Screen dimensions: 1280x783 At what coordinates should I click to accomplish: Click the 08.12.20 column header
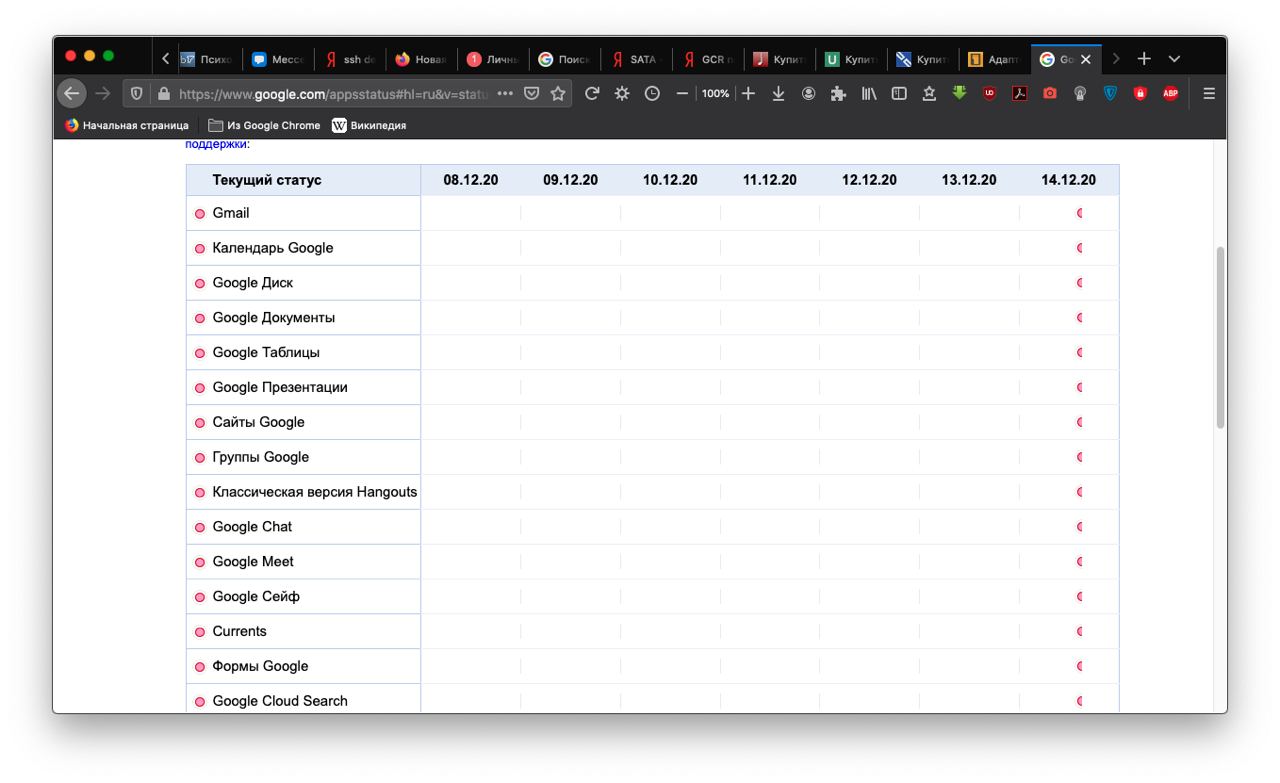pyautogui.click(x=471, y=181)
